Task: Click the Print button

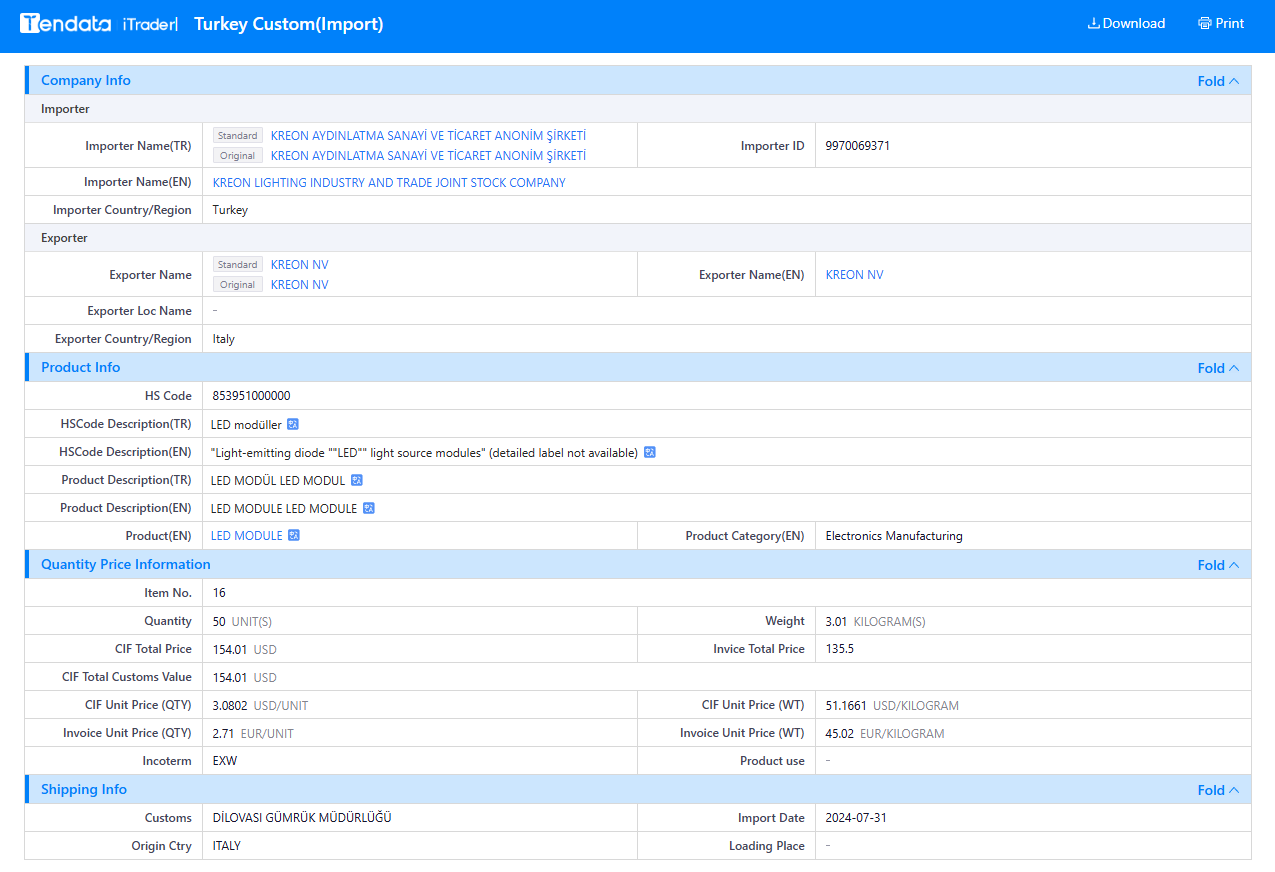Action: [1221, 23]
